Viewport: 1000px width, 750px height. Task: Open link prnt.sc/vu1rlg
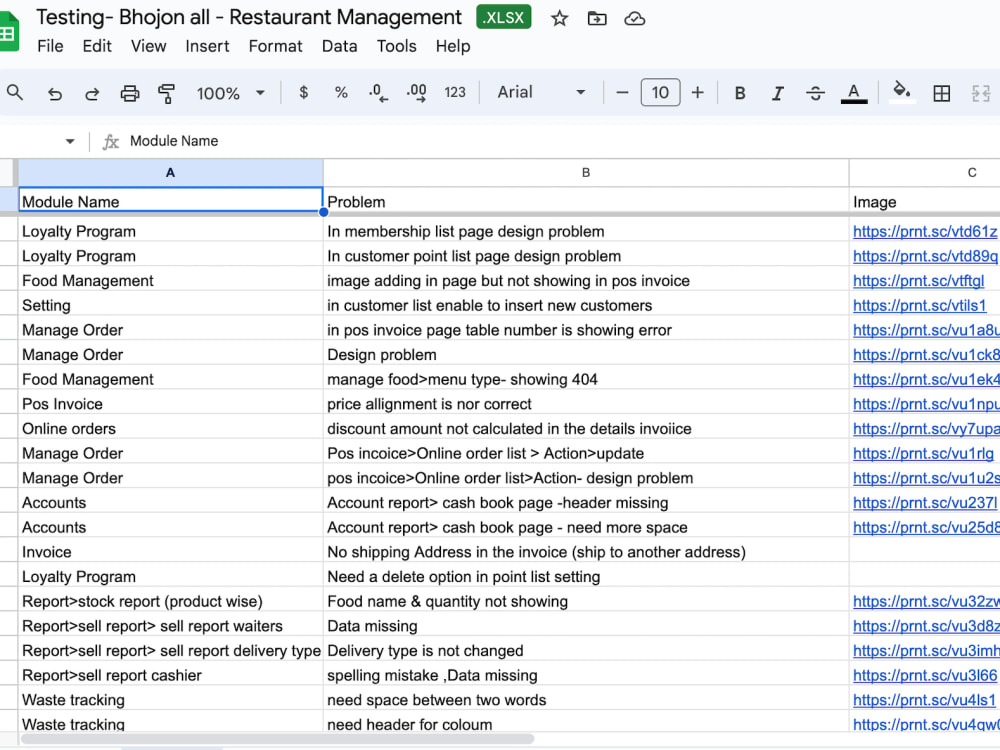pyautogui.click(x=923, y=453)
